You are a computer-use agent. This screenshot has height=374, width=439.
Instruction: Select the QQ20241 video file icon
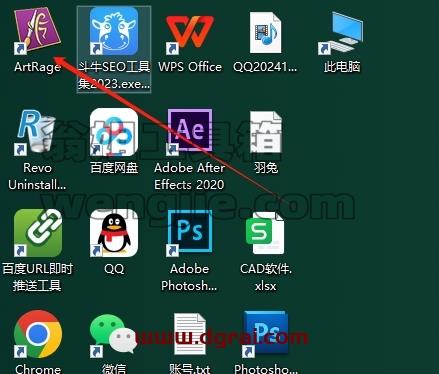(266, 33)
